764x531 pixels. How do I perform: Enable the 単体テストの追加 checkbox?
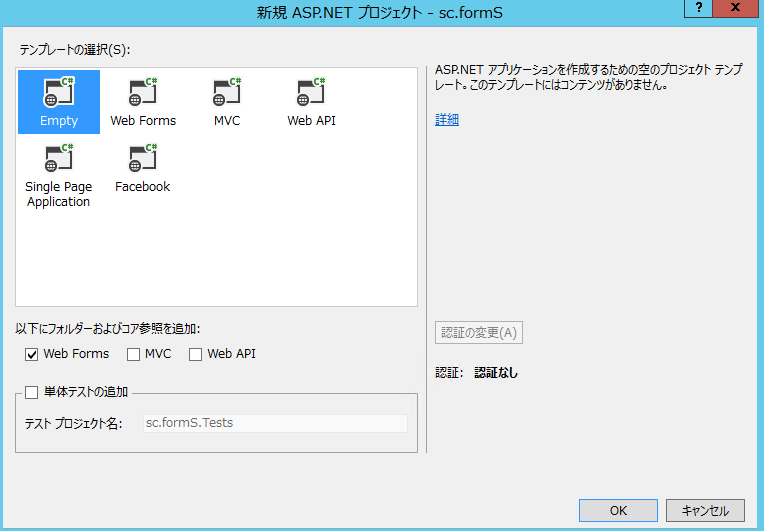click(32, 392)
